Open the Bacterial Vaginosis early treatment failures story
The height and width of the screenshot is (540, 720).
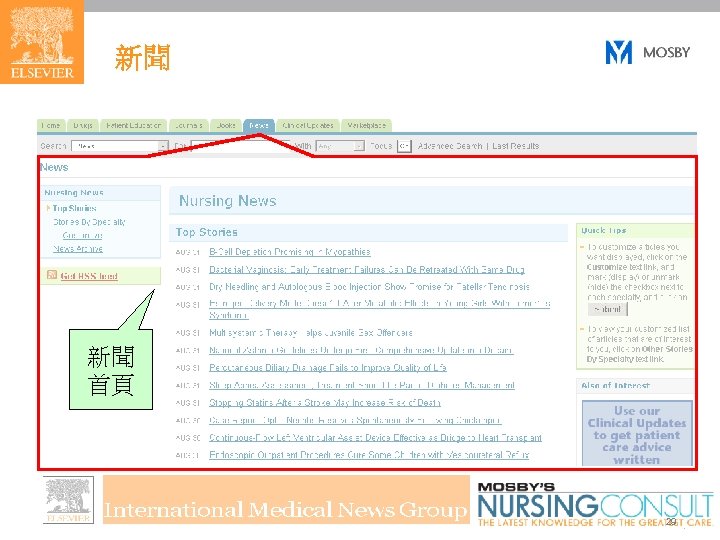click(366, 270)
